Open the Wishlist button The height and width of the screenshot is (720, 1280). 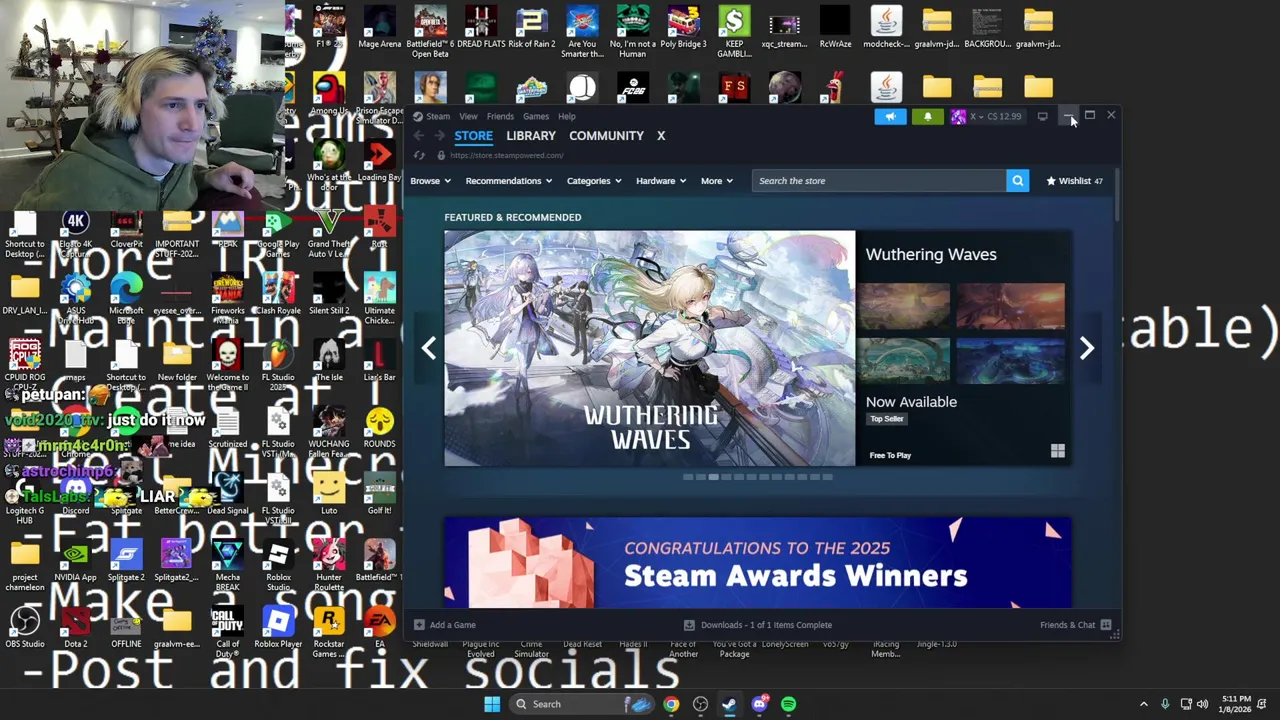[1074, 181]
